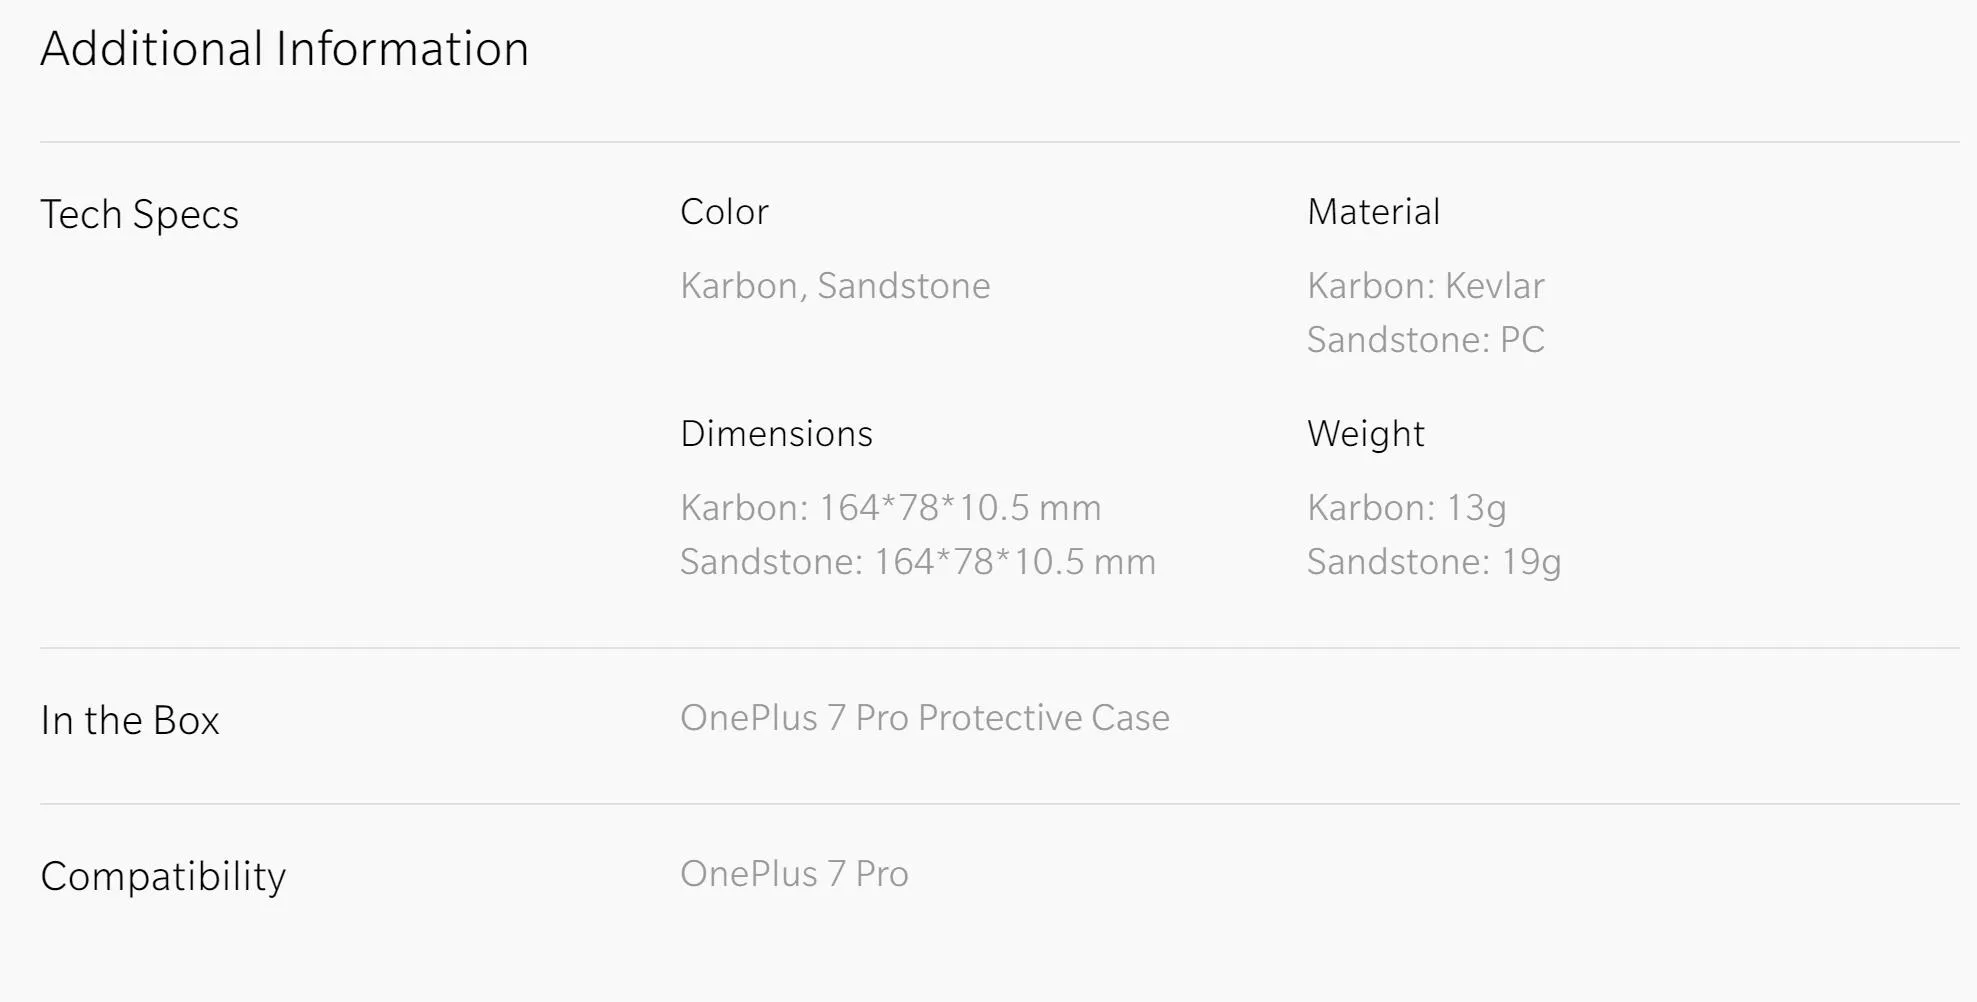Click the Color spec heading
This screenshot has height=1002, width=1977.
click(724, 212)
